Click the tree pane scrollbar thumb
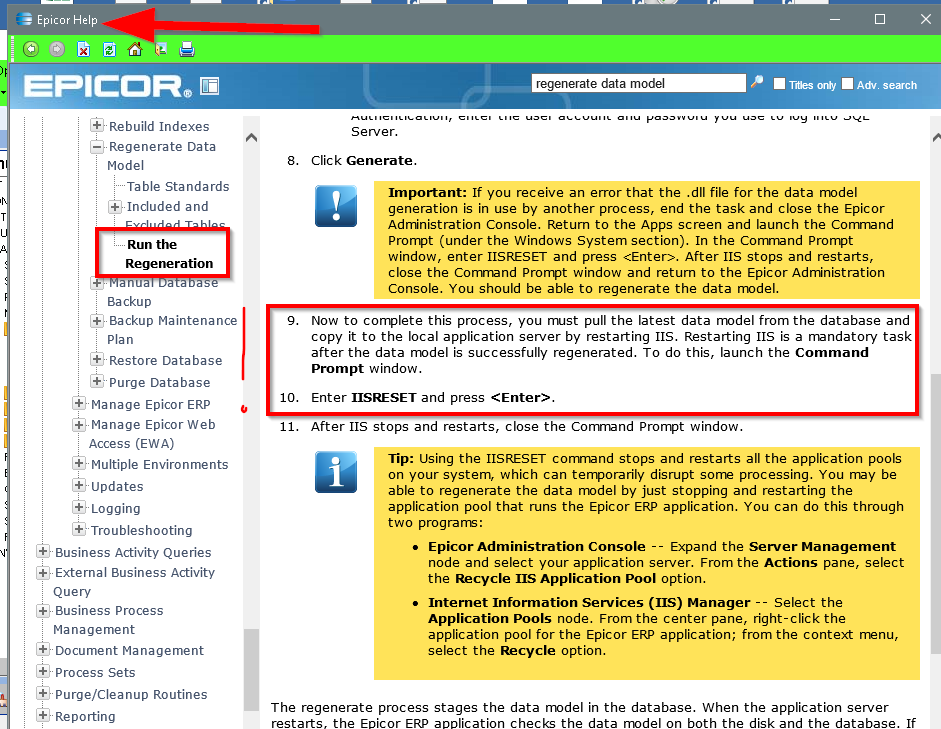 coord(251,669)
